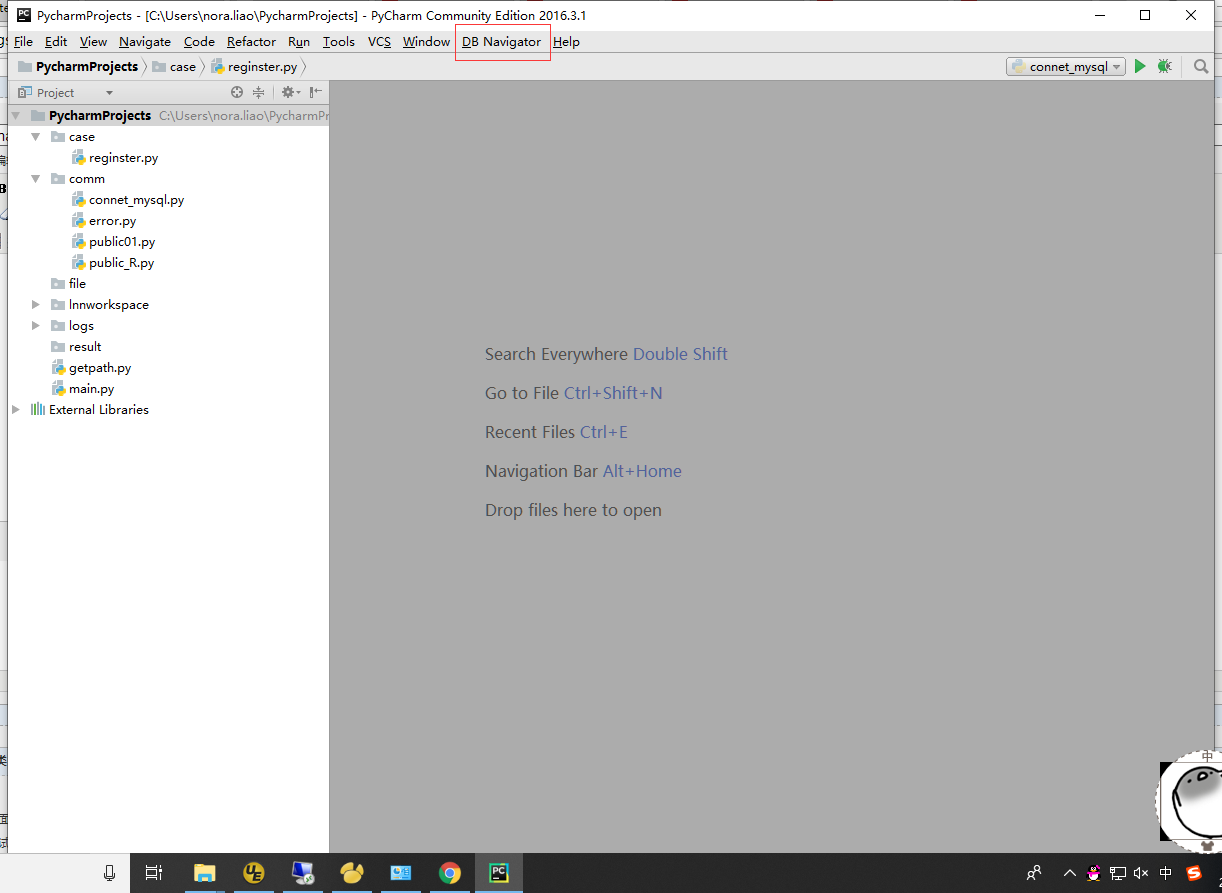The height and width of the screenshot is (893, 1222).
Task: Show hidden system tray icons
Action: [x=1070, y=873]
